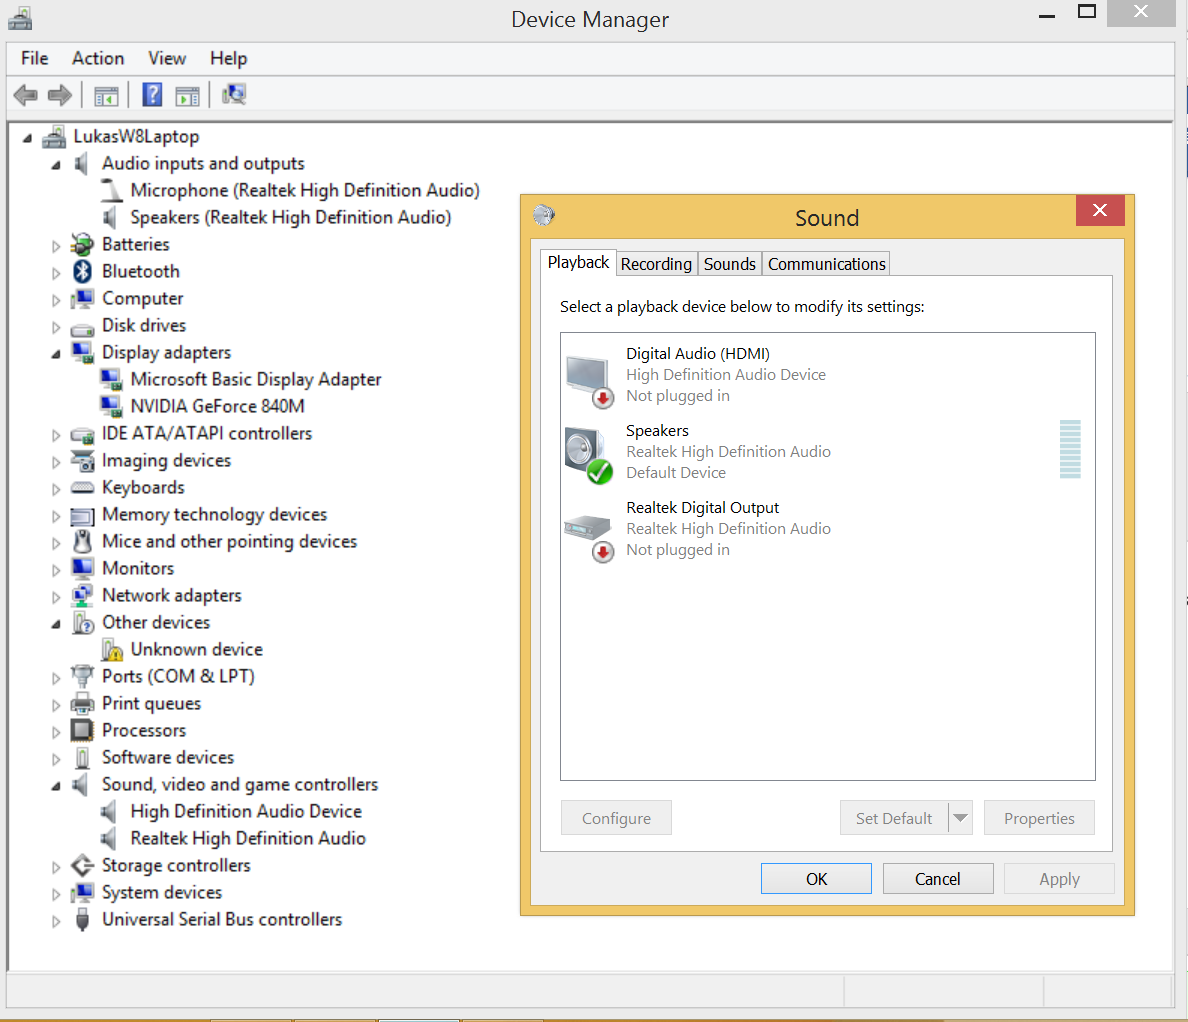1188x1022 pixels.
Task: Click the Mice and other pointing devices icon
Action: click(82, 541)
